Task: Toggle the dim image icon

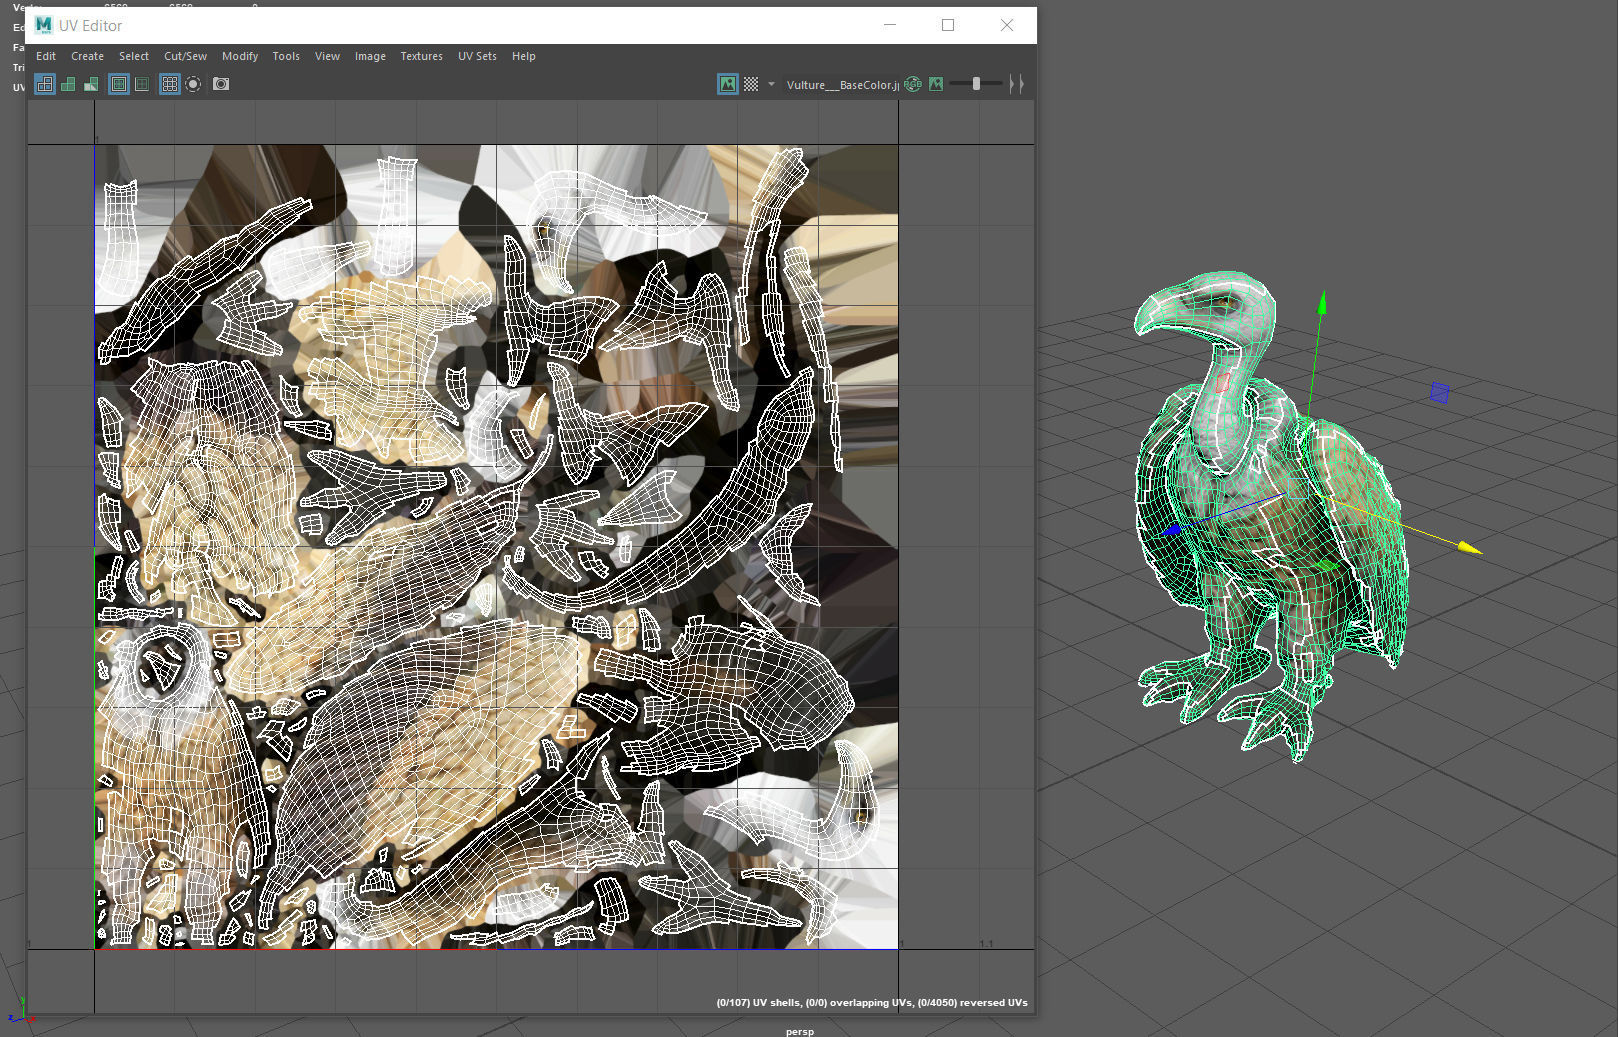Action: [x=936, y=85]
